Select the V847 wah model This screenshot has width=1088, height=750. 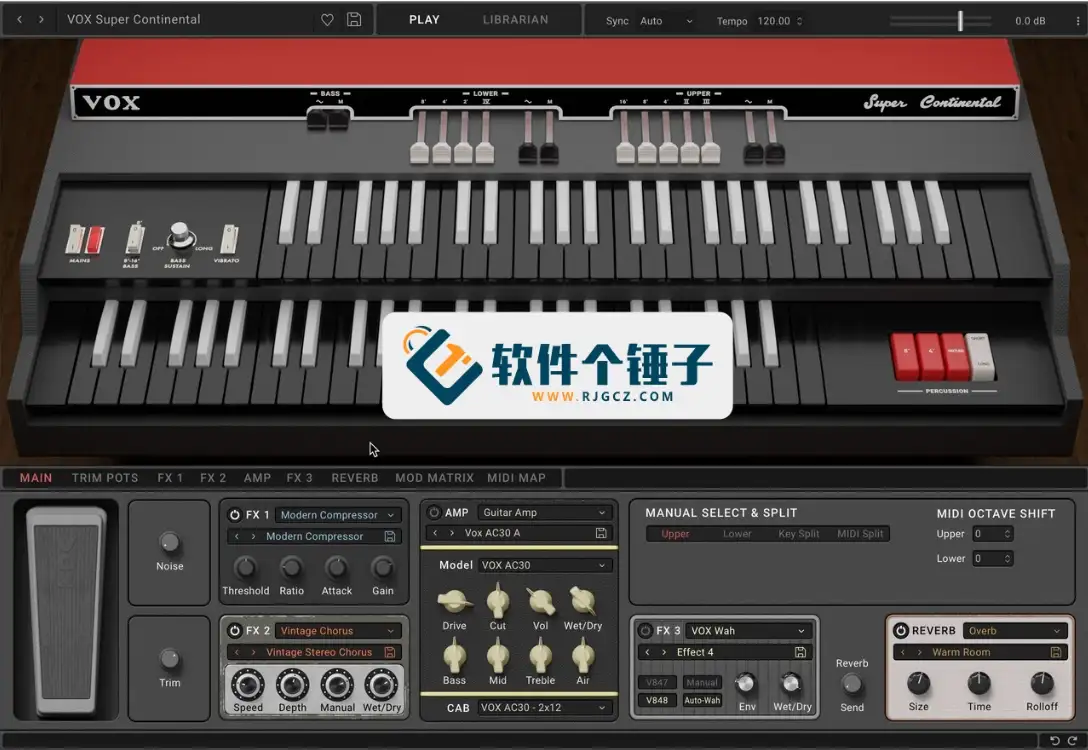pos(656,683)
